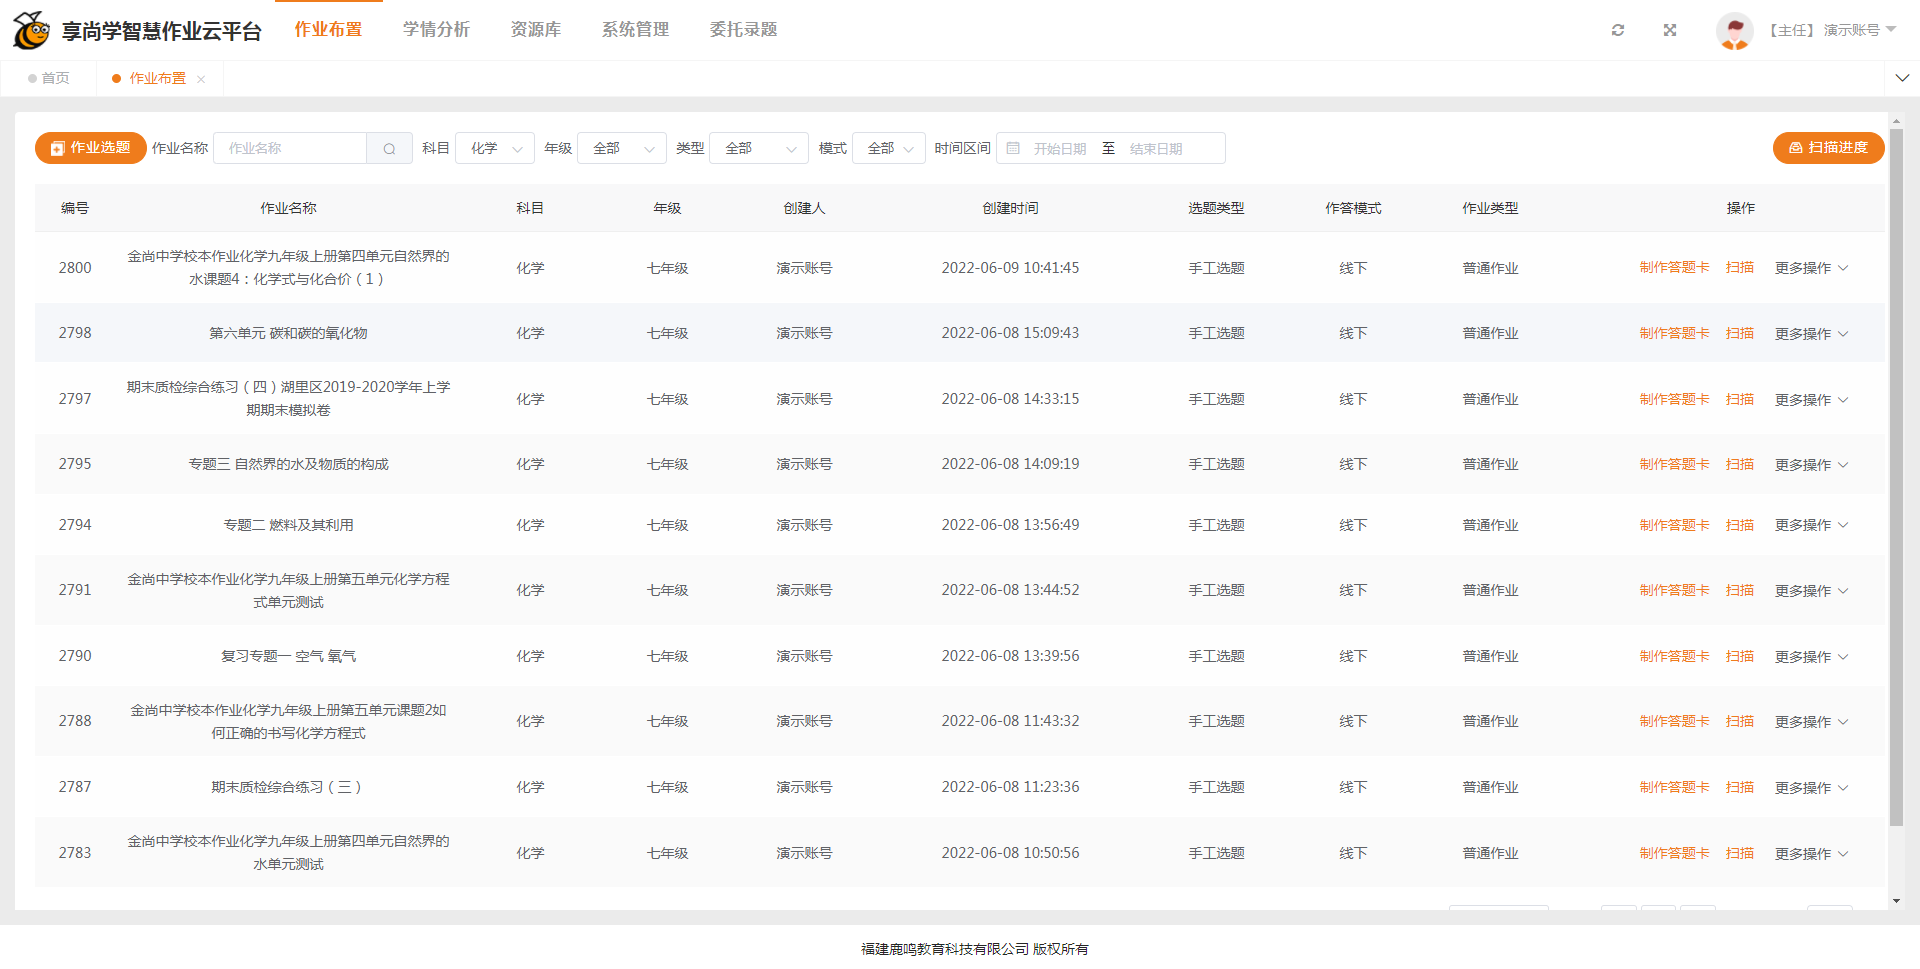Click the 创建时间 column header
Screen dimensions: 1920x969
(1010, 208)
